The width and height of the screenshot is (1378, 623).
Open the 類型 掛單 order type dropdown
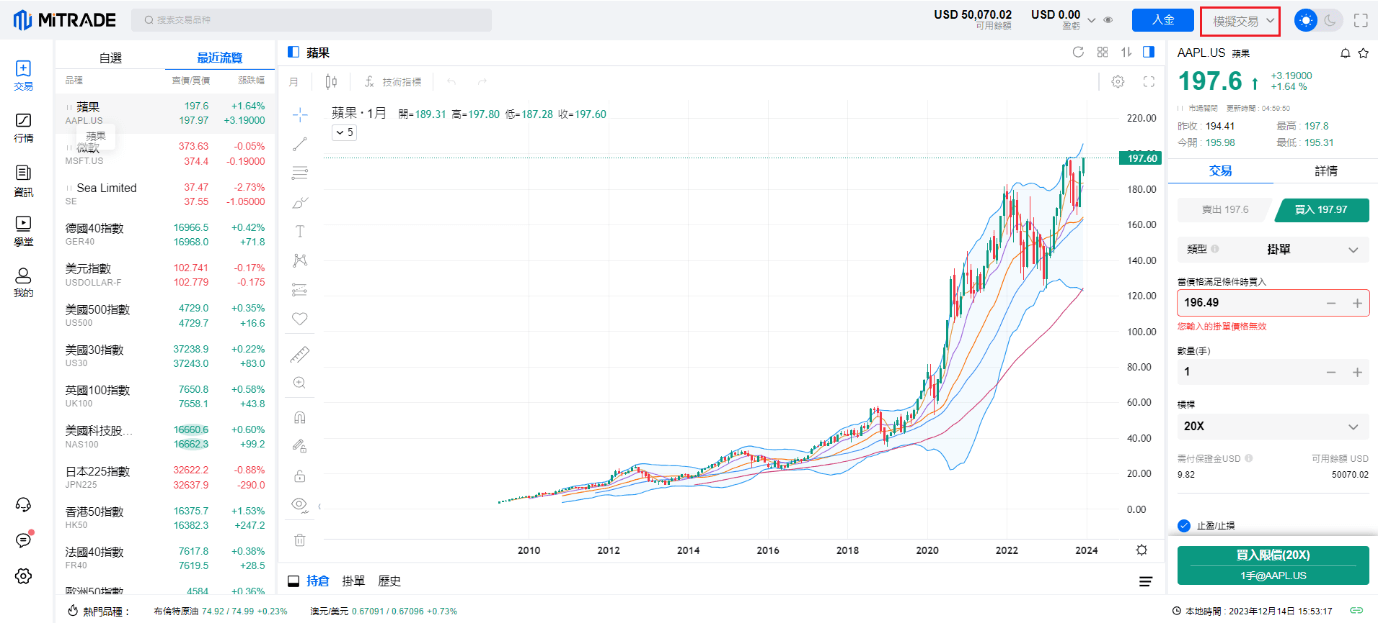(1273, 249)
